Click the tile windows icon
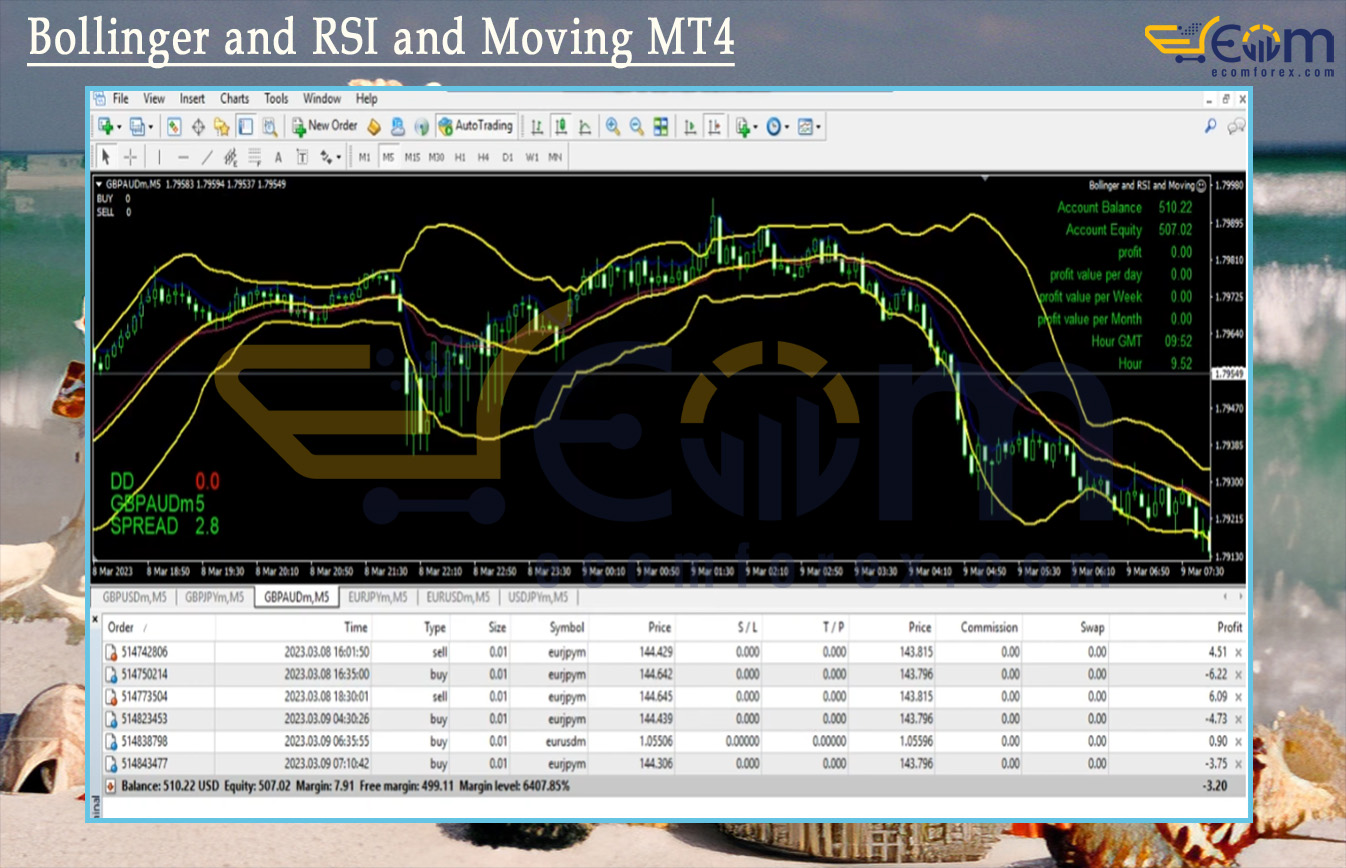 [661, 126]
